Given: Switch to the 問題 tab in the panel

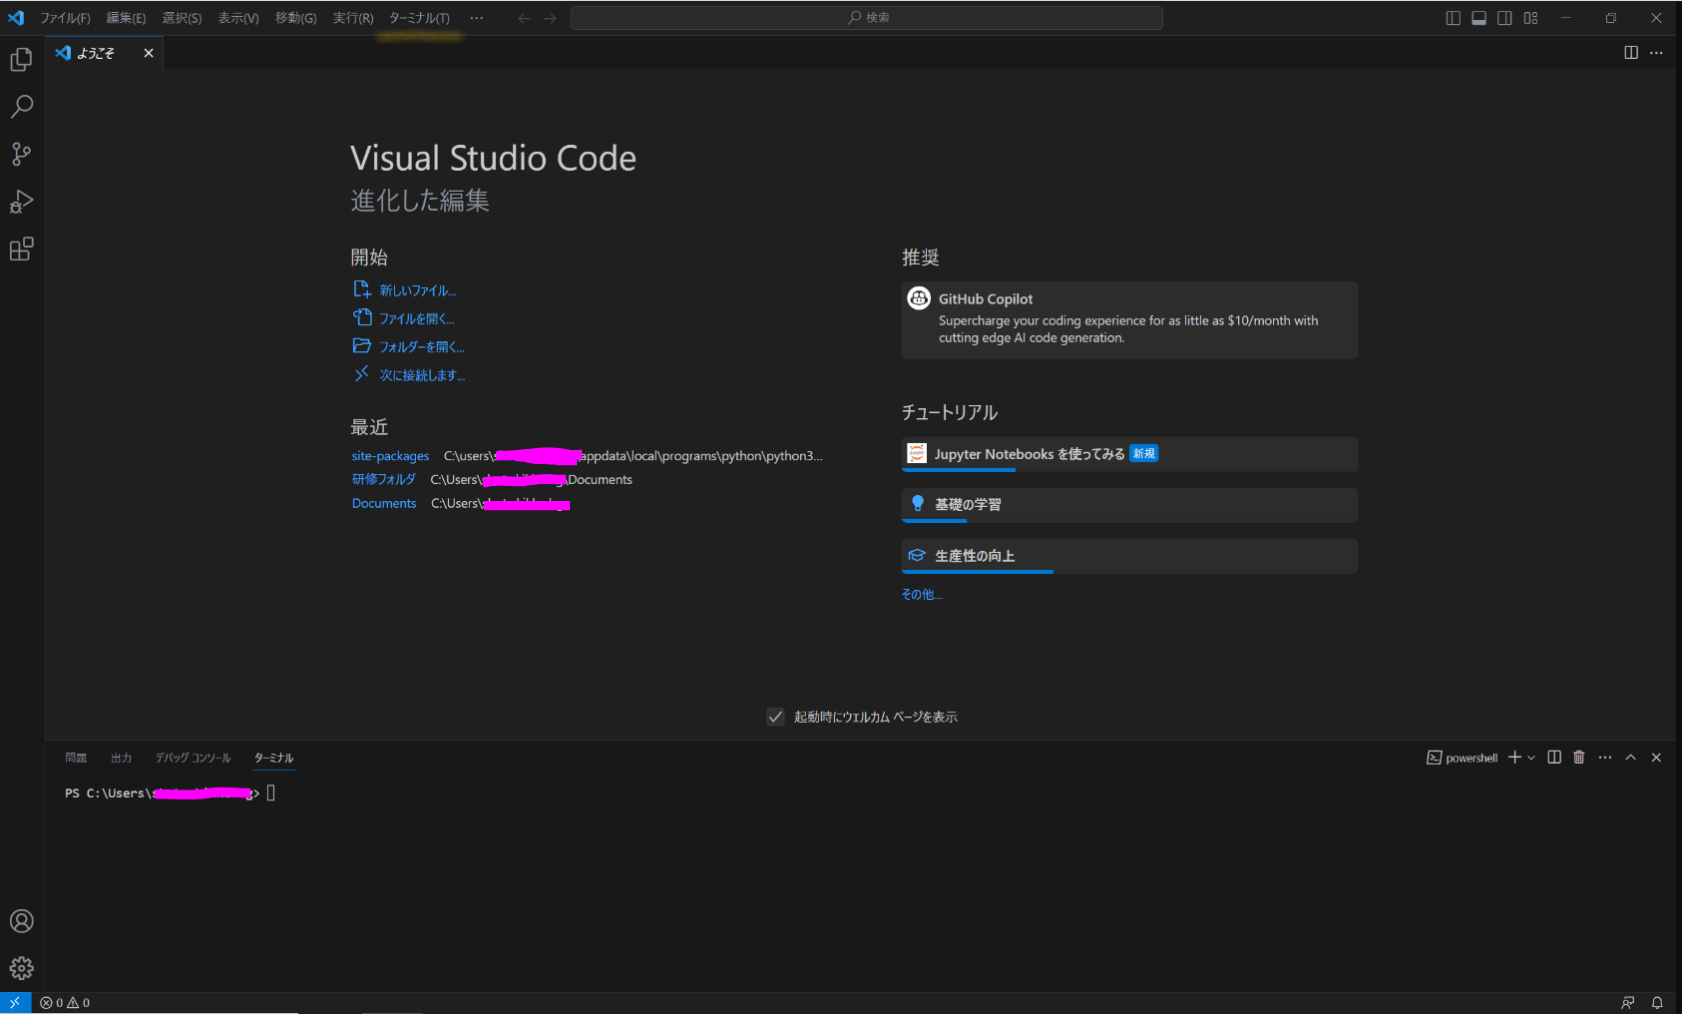Looking at the screenshot, I should [x=75, y=757].
